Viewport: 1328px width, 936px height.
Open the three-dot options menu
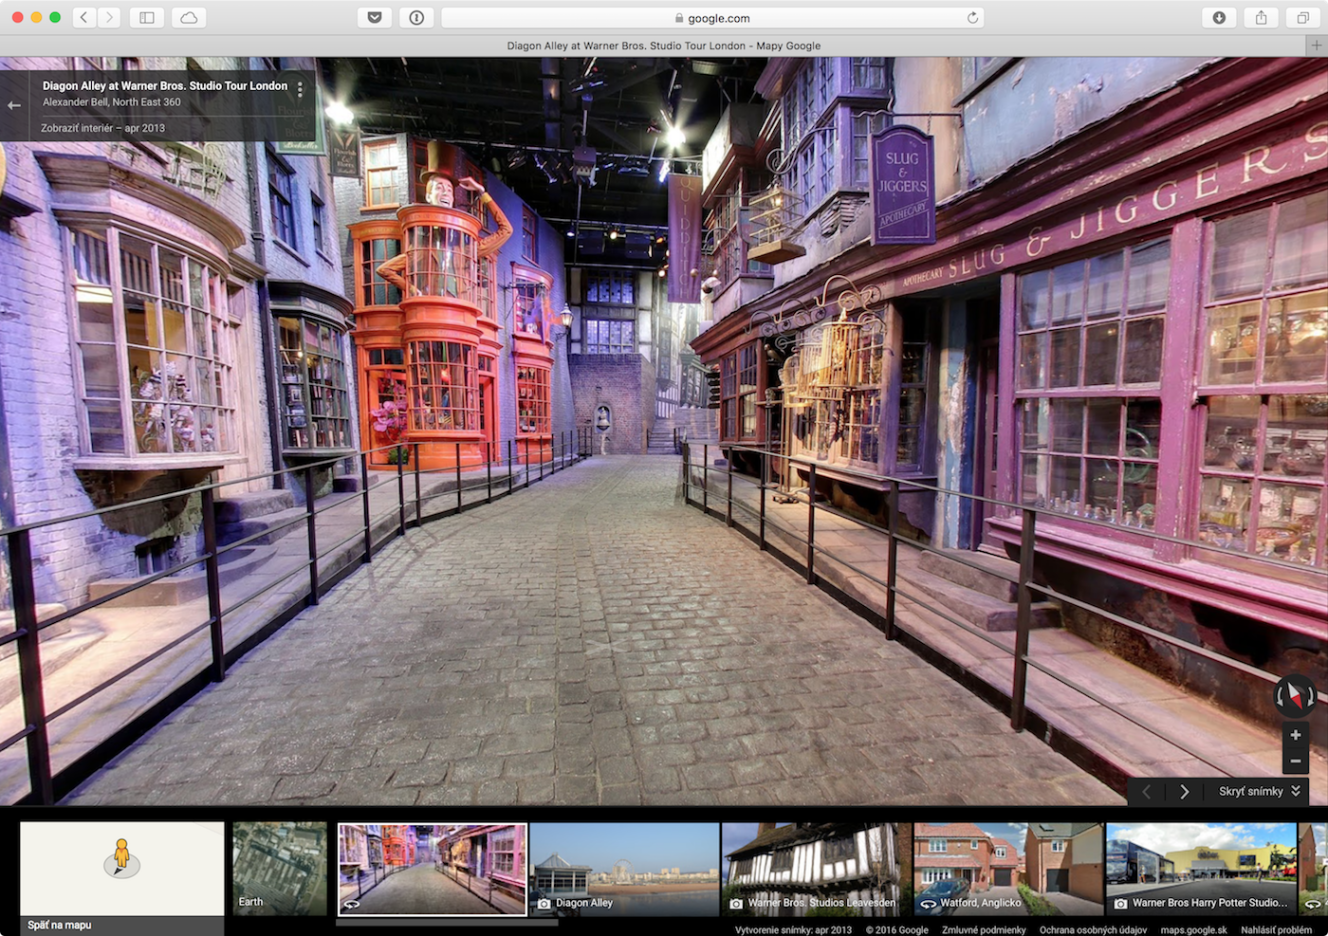point(300,90)
